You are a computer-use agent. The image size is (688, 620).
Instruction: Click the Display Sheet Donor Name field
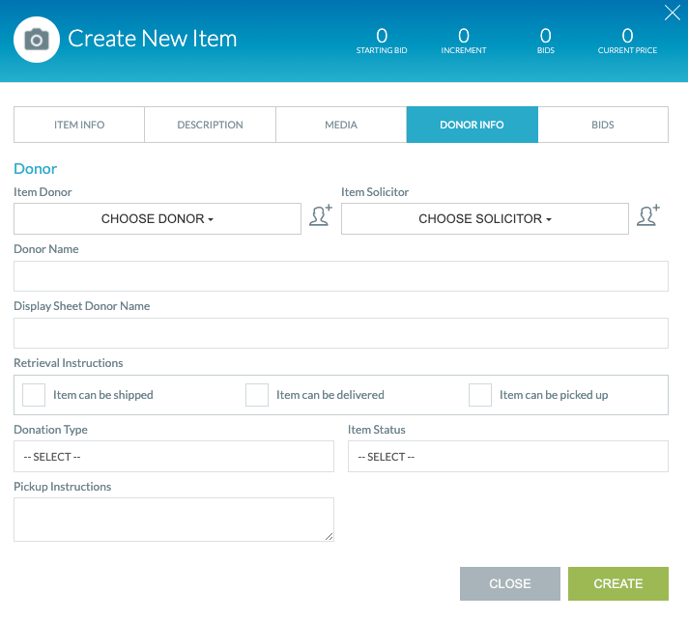click(x=341, y=333)
